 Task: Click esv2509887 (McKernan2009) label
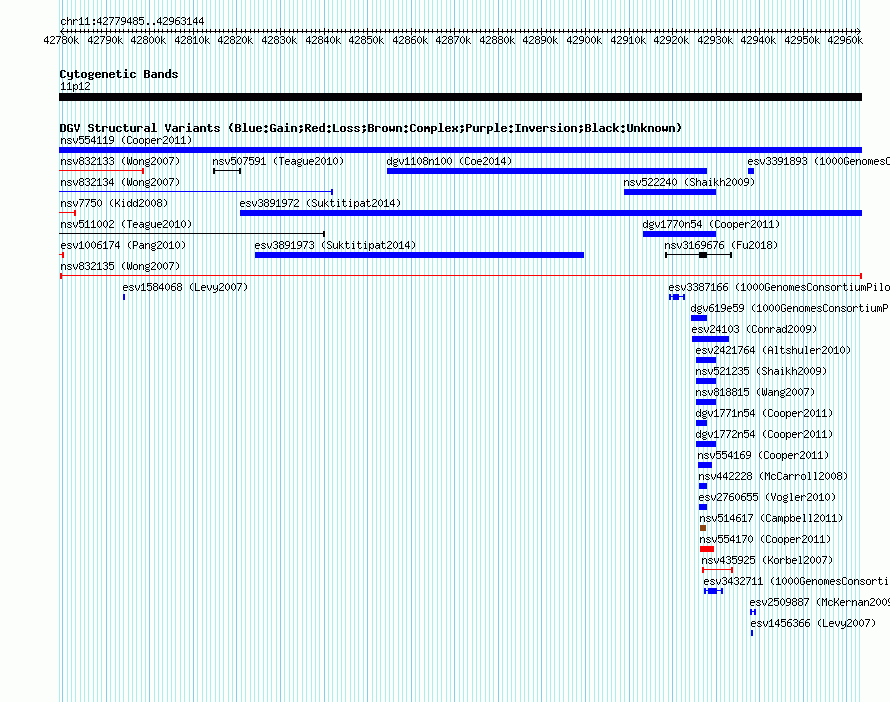pos(820,602)
